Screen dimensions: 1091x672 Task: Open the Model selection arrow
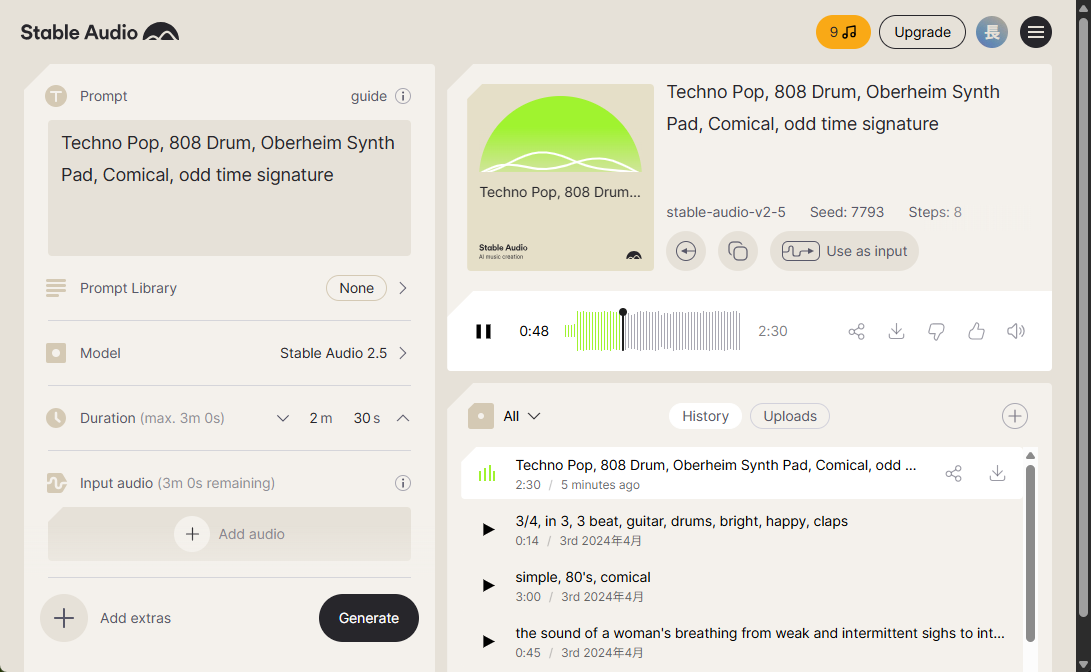point(403,353)
